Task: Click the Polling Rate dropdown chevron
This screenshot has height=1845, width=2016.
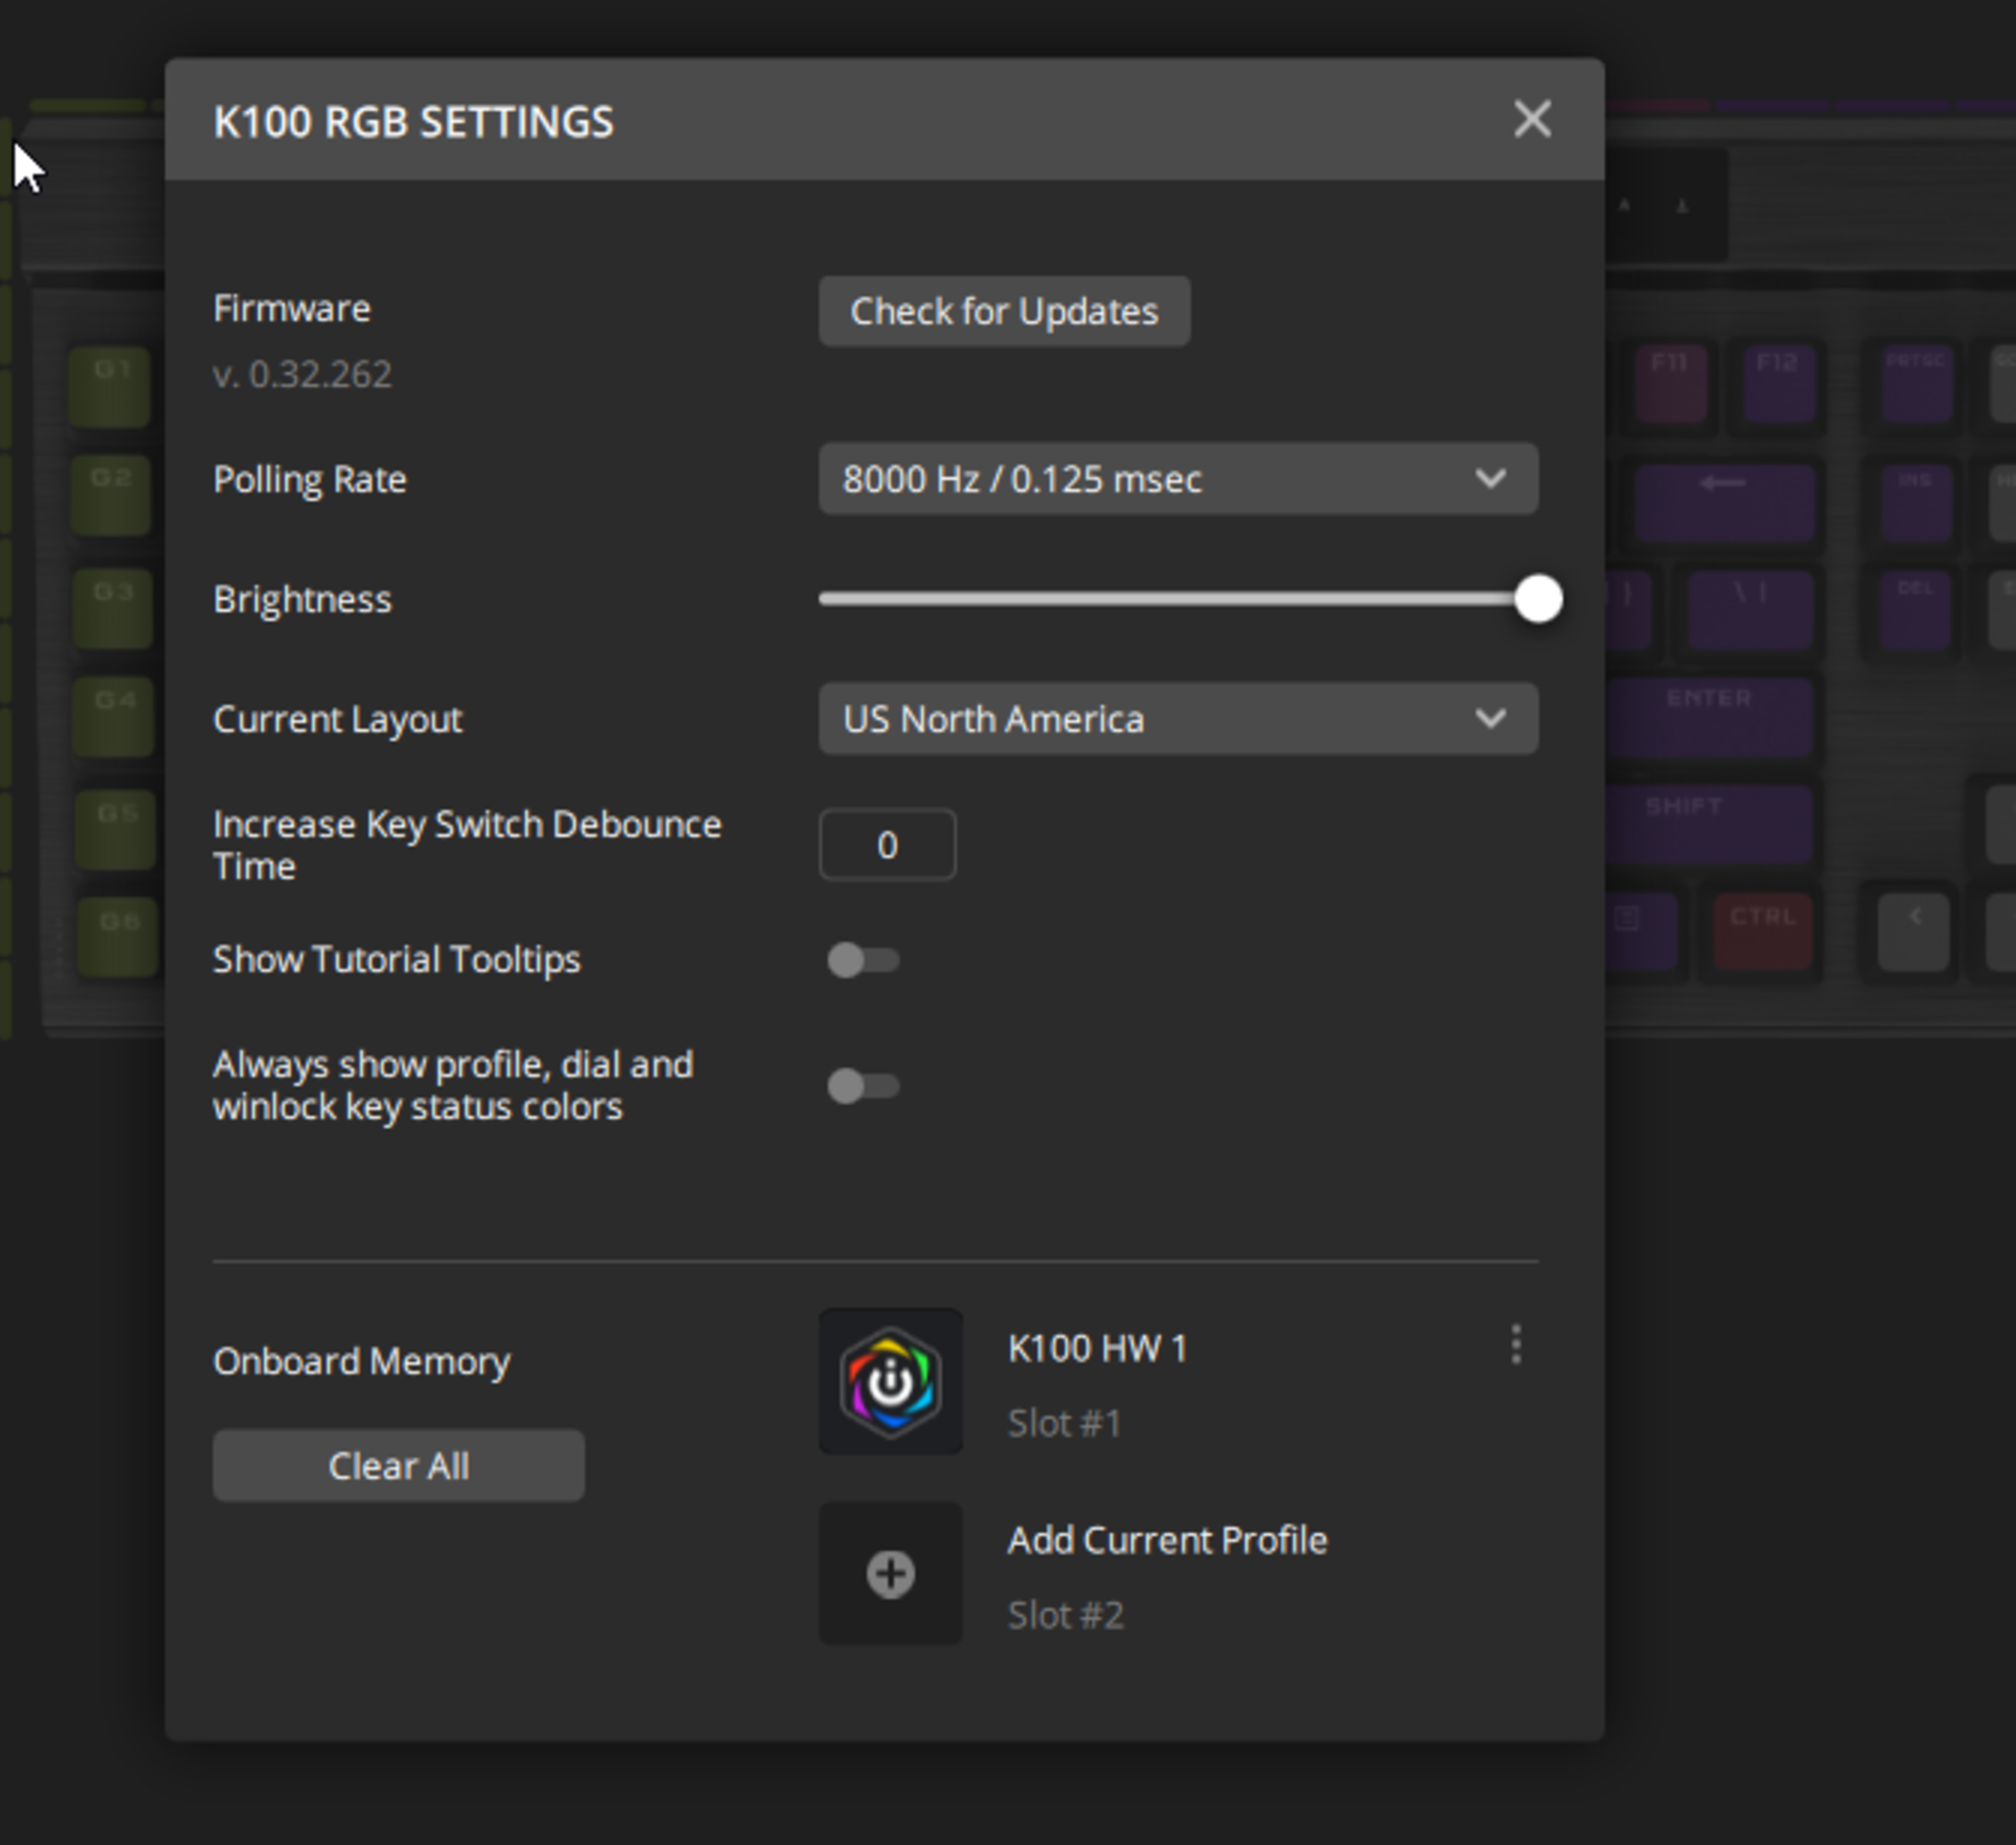Action: [1490, 479]
